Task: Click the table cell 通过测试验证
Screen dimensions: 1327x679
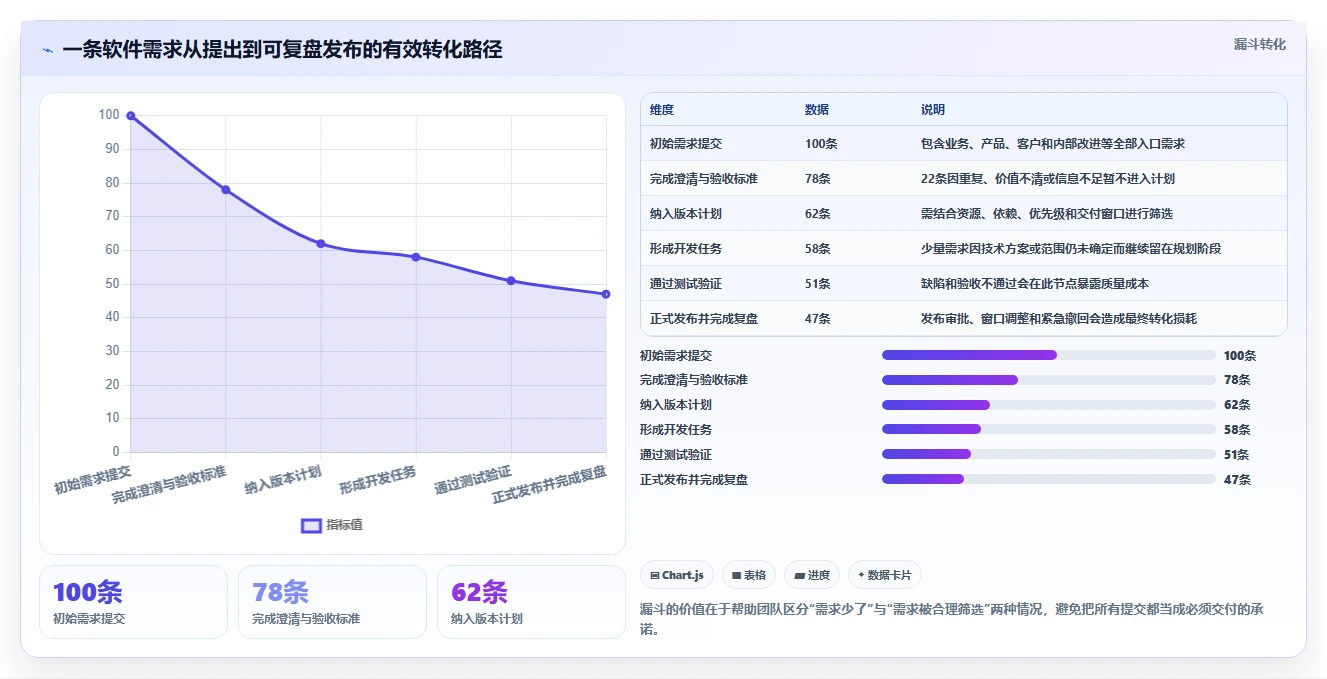Action: pyautogui.click(x=686, y=284)
